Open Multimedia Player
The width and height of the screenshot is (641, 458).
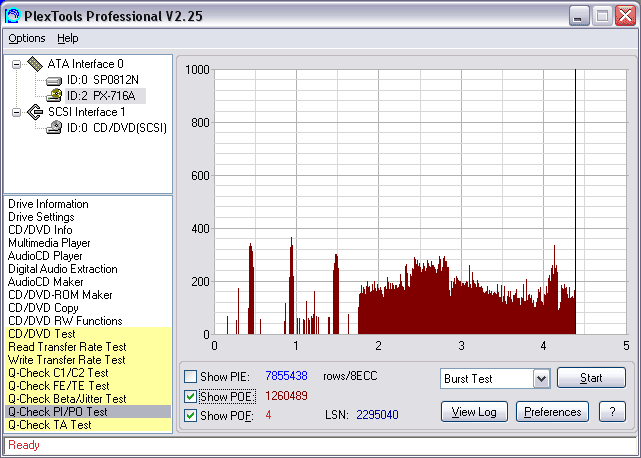click(x=49, y=243)
